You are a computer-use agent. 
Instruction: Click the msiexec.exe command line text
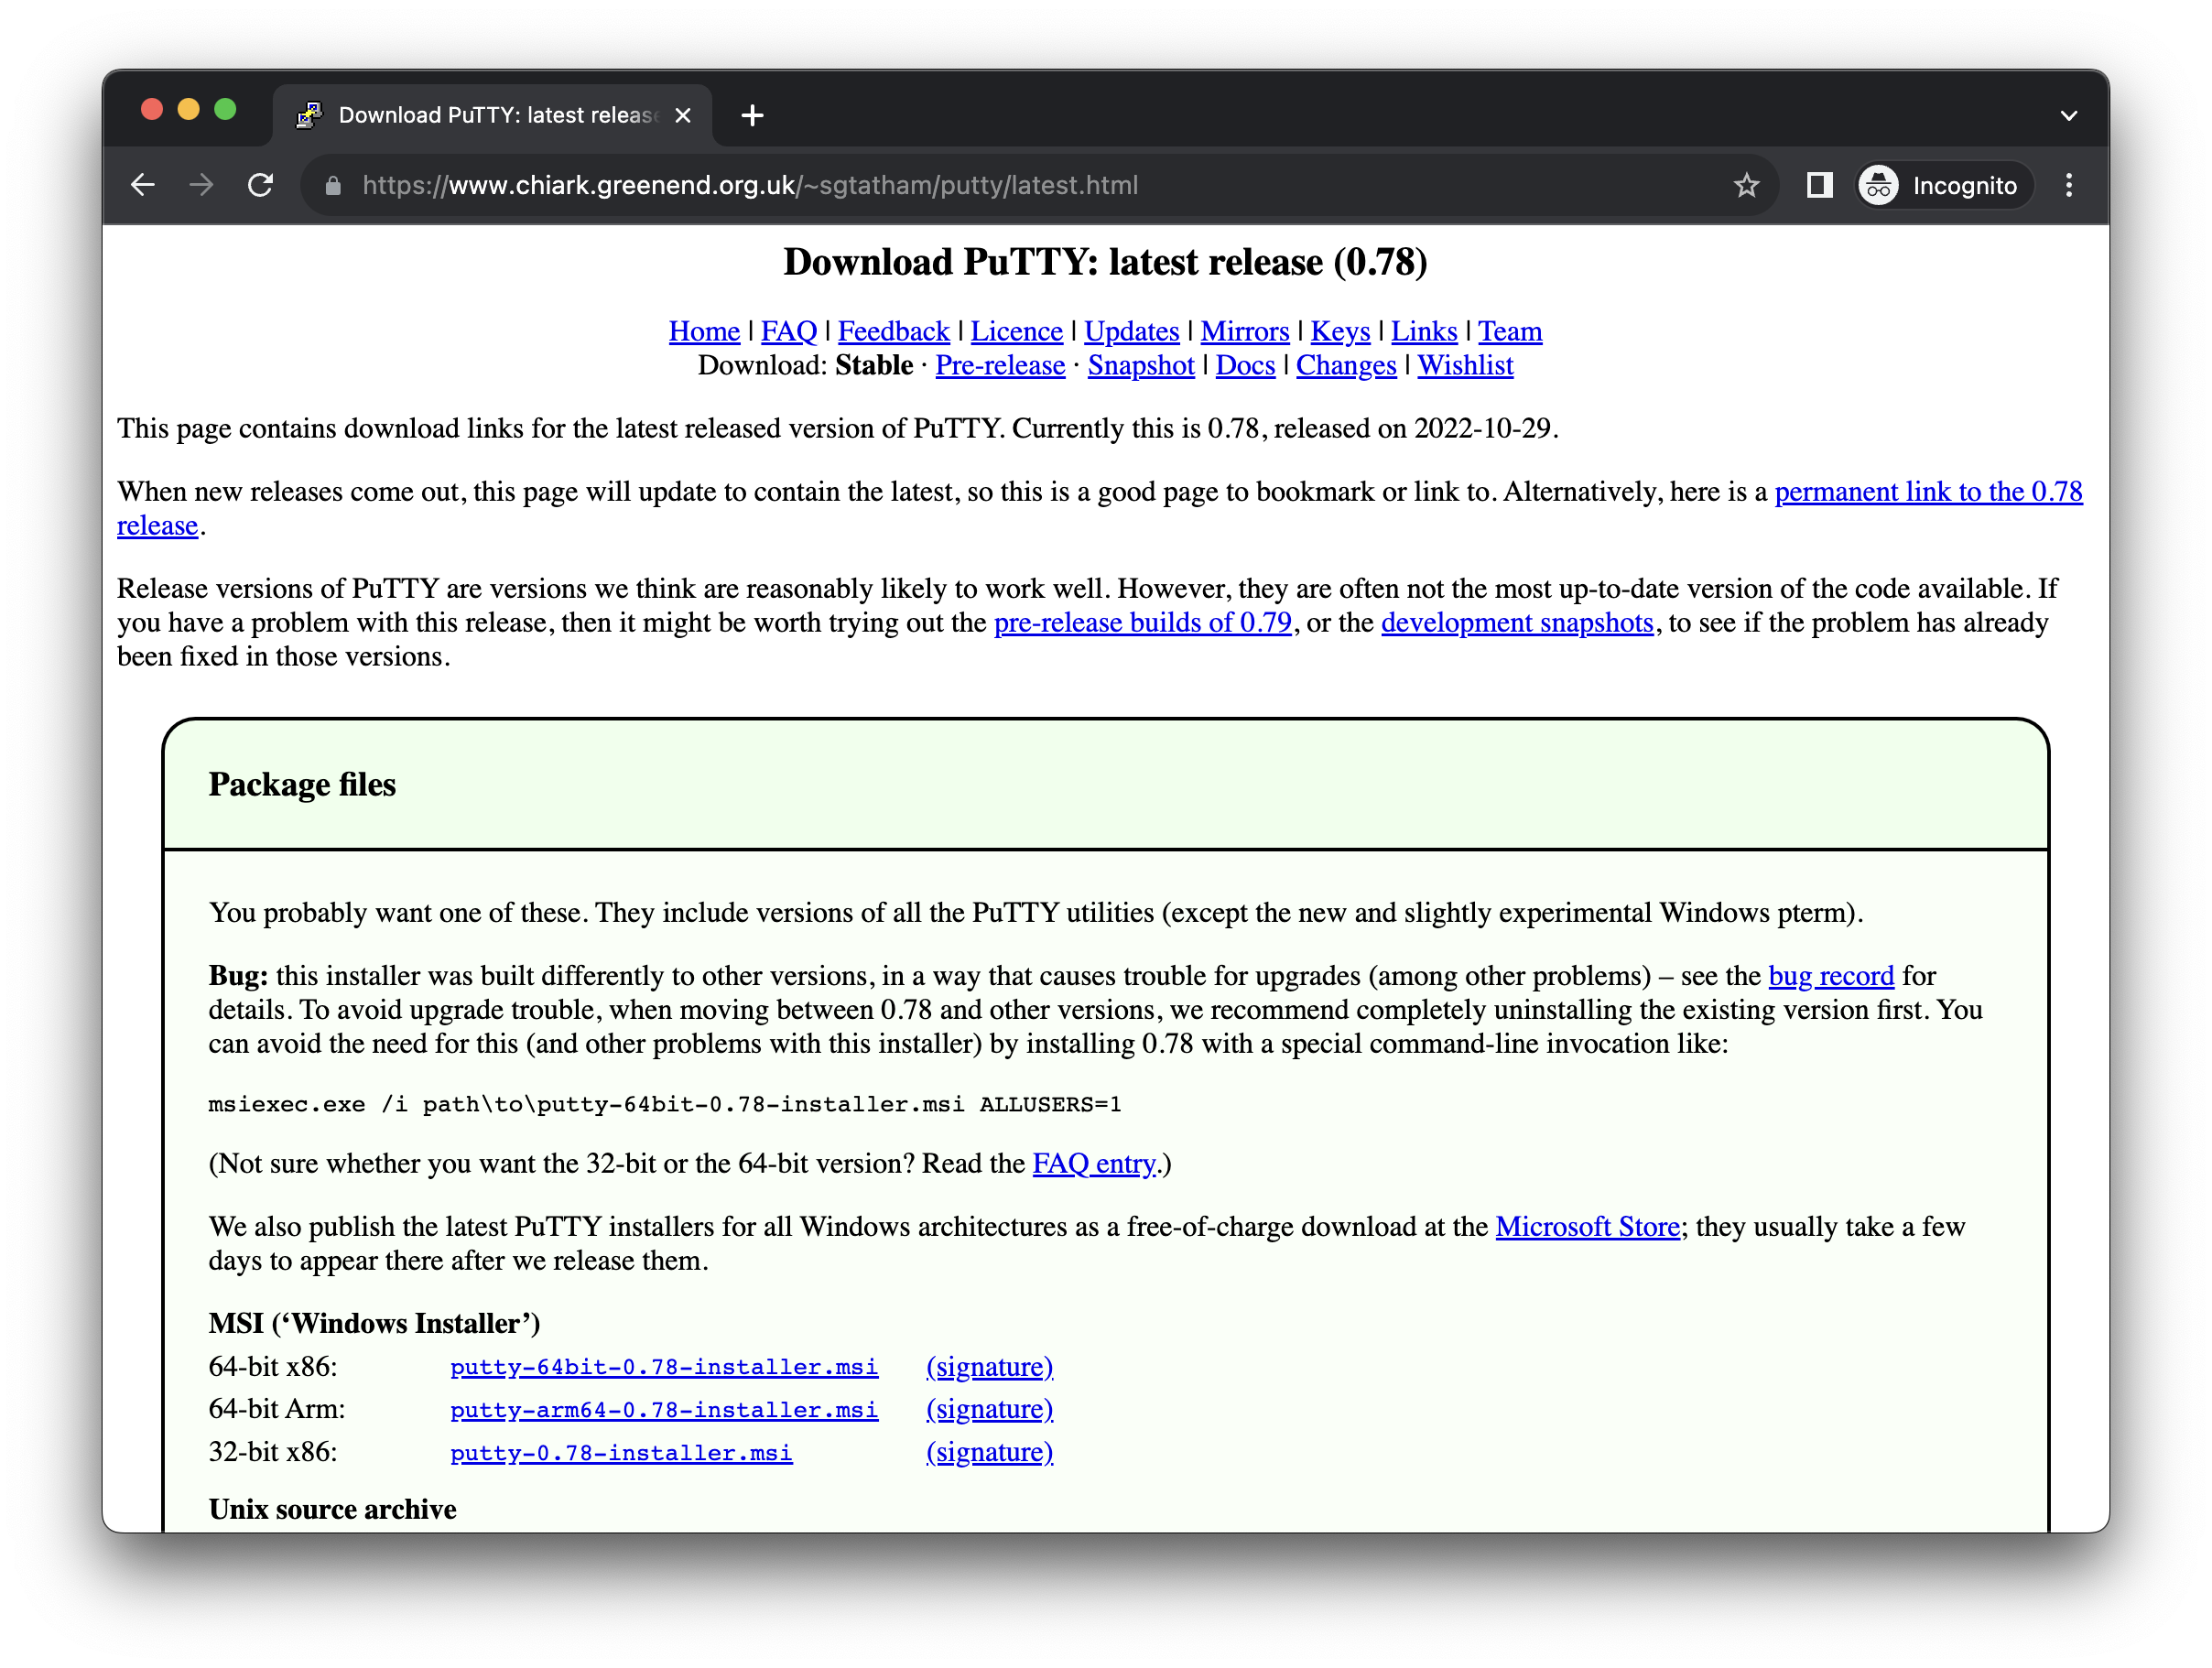click(665, 1104)
